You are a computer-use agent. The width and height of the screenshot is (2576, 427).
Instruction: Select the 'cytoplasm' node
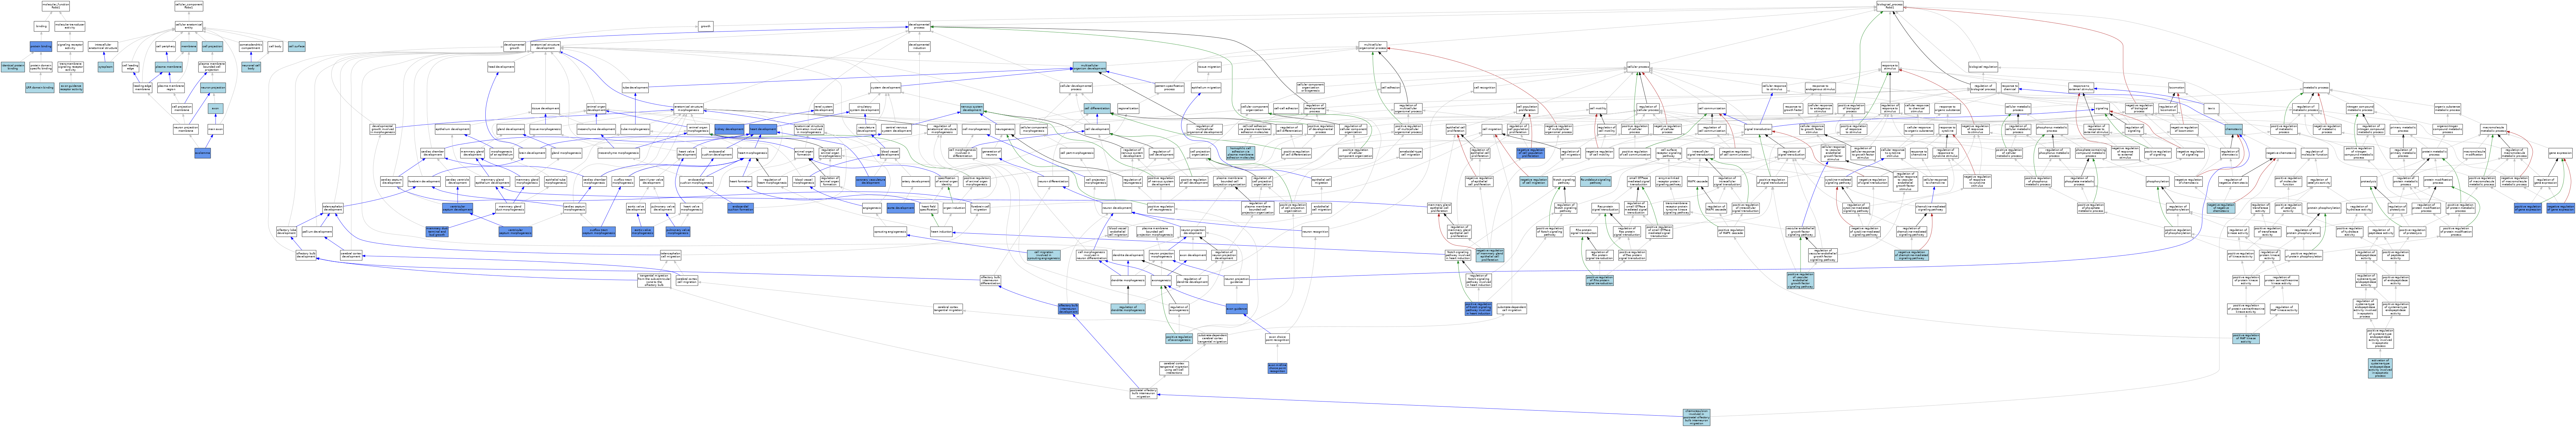point(106,67)
